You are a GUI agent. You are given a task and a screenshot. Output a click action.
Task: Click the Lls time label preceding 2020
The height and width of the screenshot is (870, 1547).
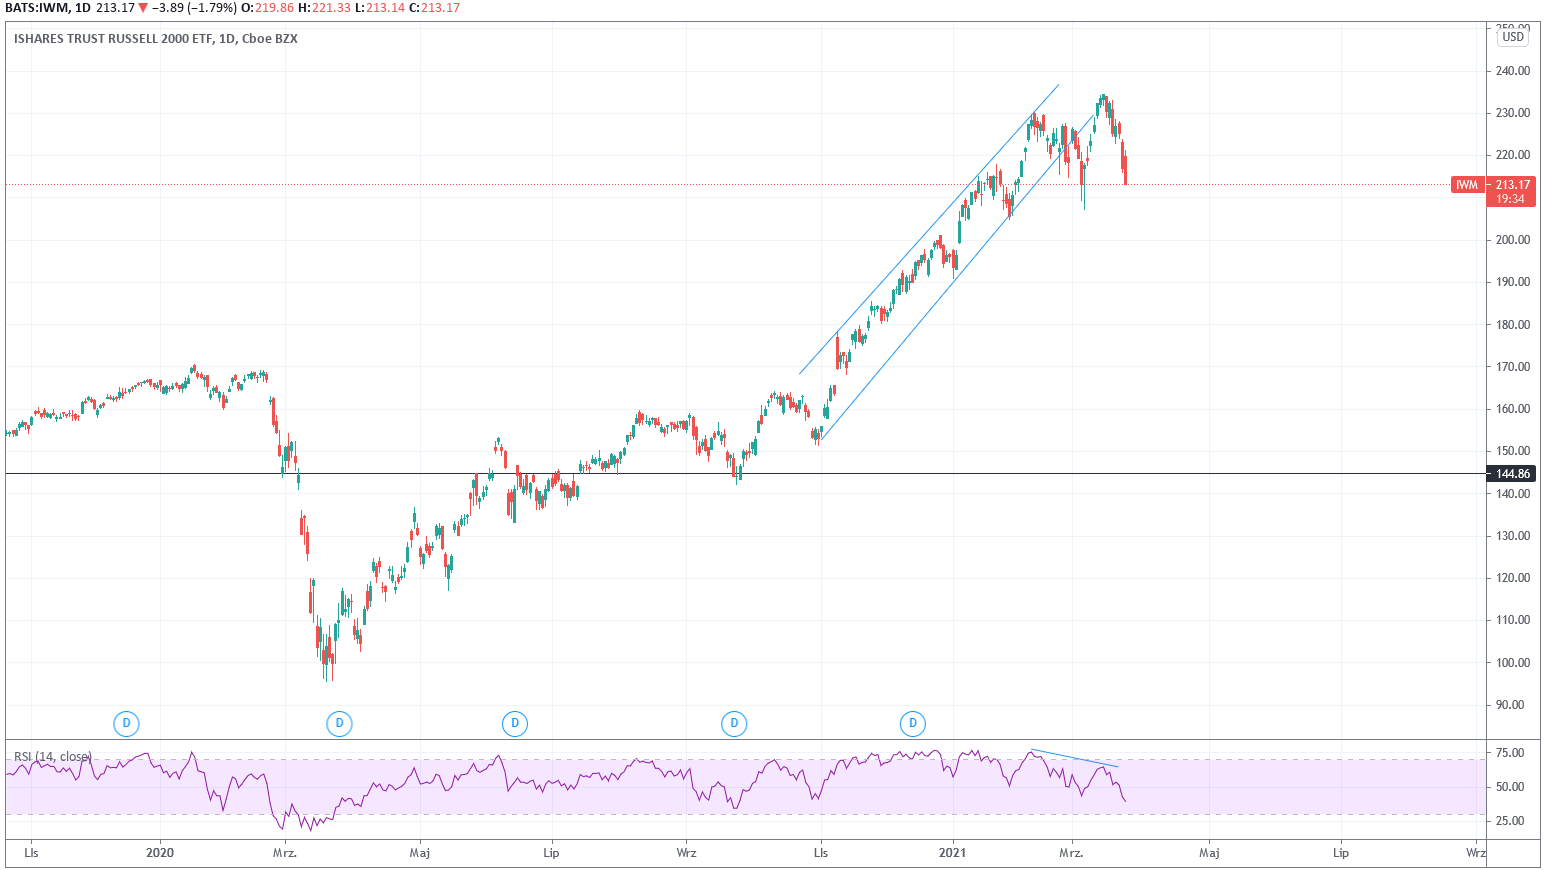tap(32, 853)
